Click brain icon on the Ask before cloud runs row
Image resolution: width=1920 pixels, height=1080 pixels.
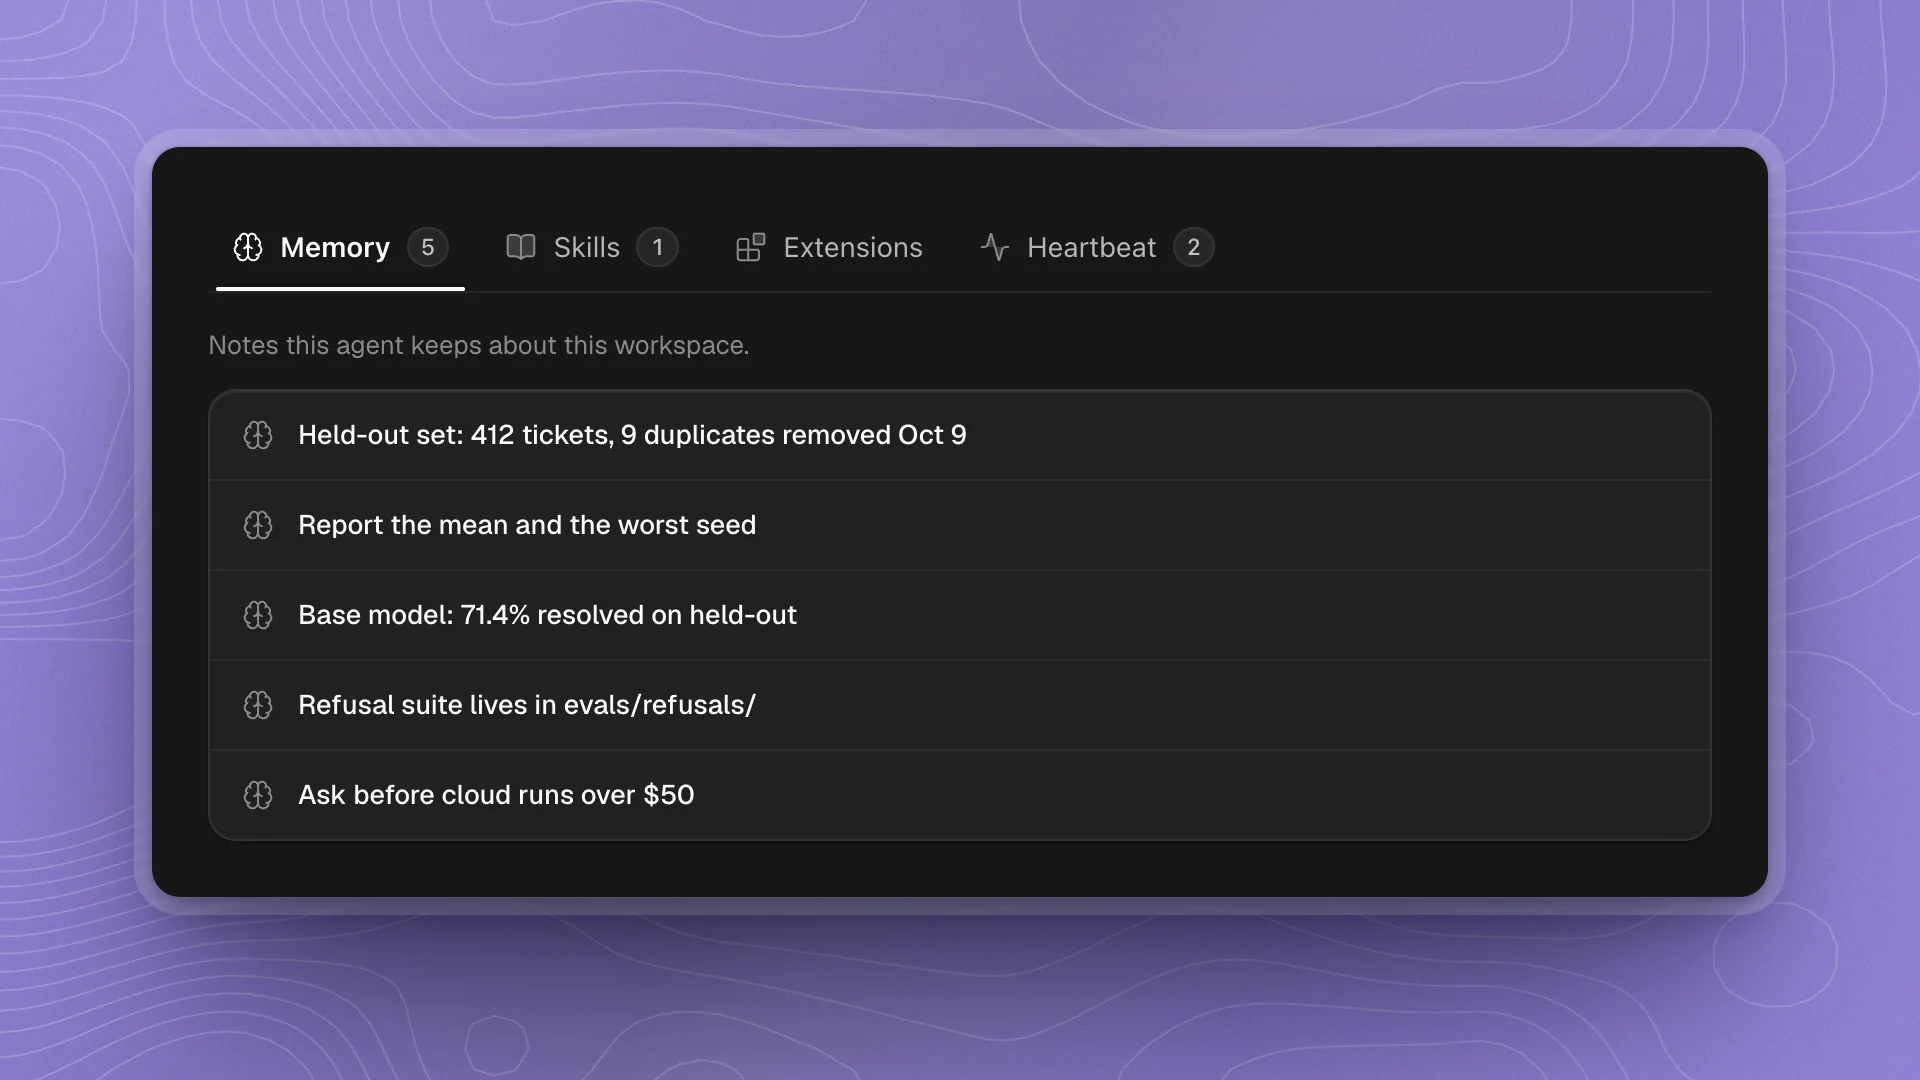click(x=258, y=795)
